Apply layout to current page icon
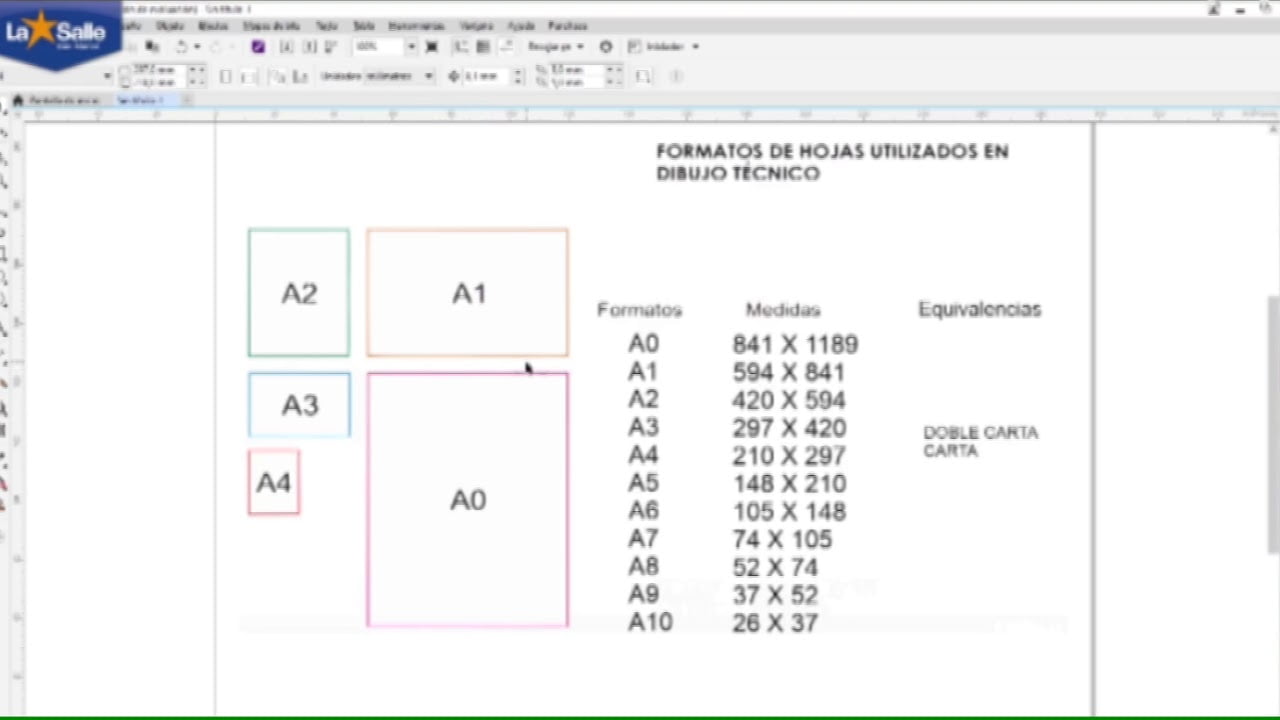The width and height of the screenshot is (1280, 720). (299, 76)
